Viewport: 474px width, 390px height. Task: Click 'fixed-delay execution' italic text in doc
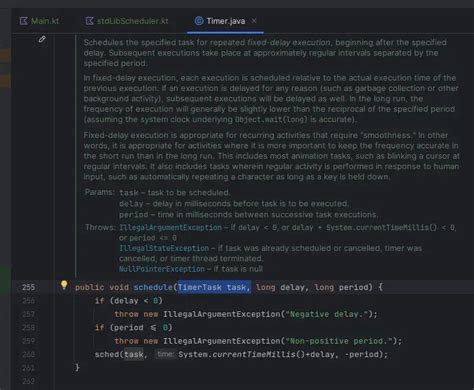pyautogui.click(x=289, y=43)
